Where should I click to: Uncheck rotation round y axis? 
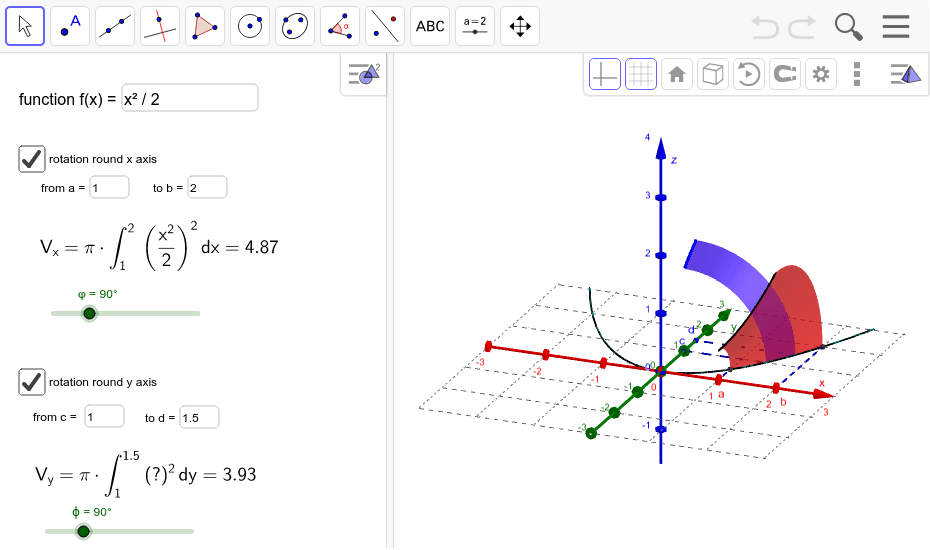tap(31, 382)
